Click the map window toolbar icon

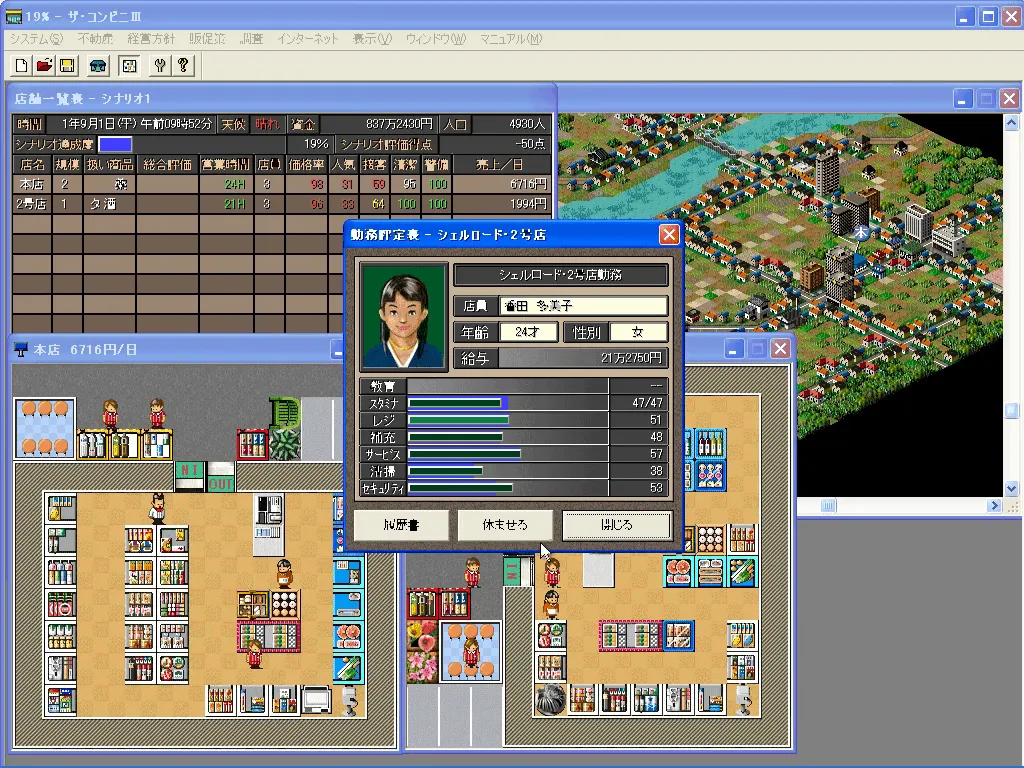127,62
